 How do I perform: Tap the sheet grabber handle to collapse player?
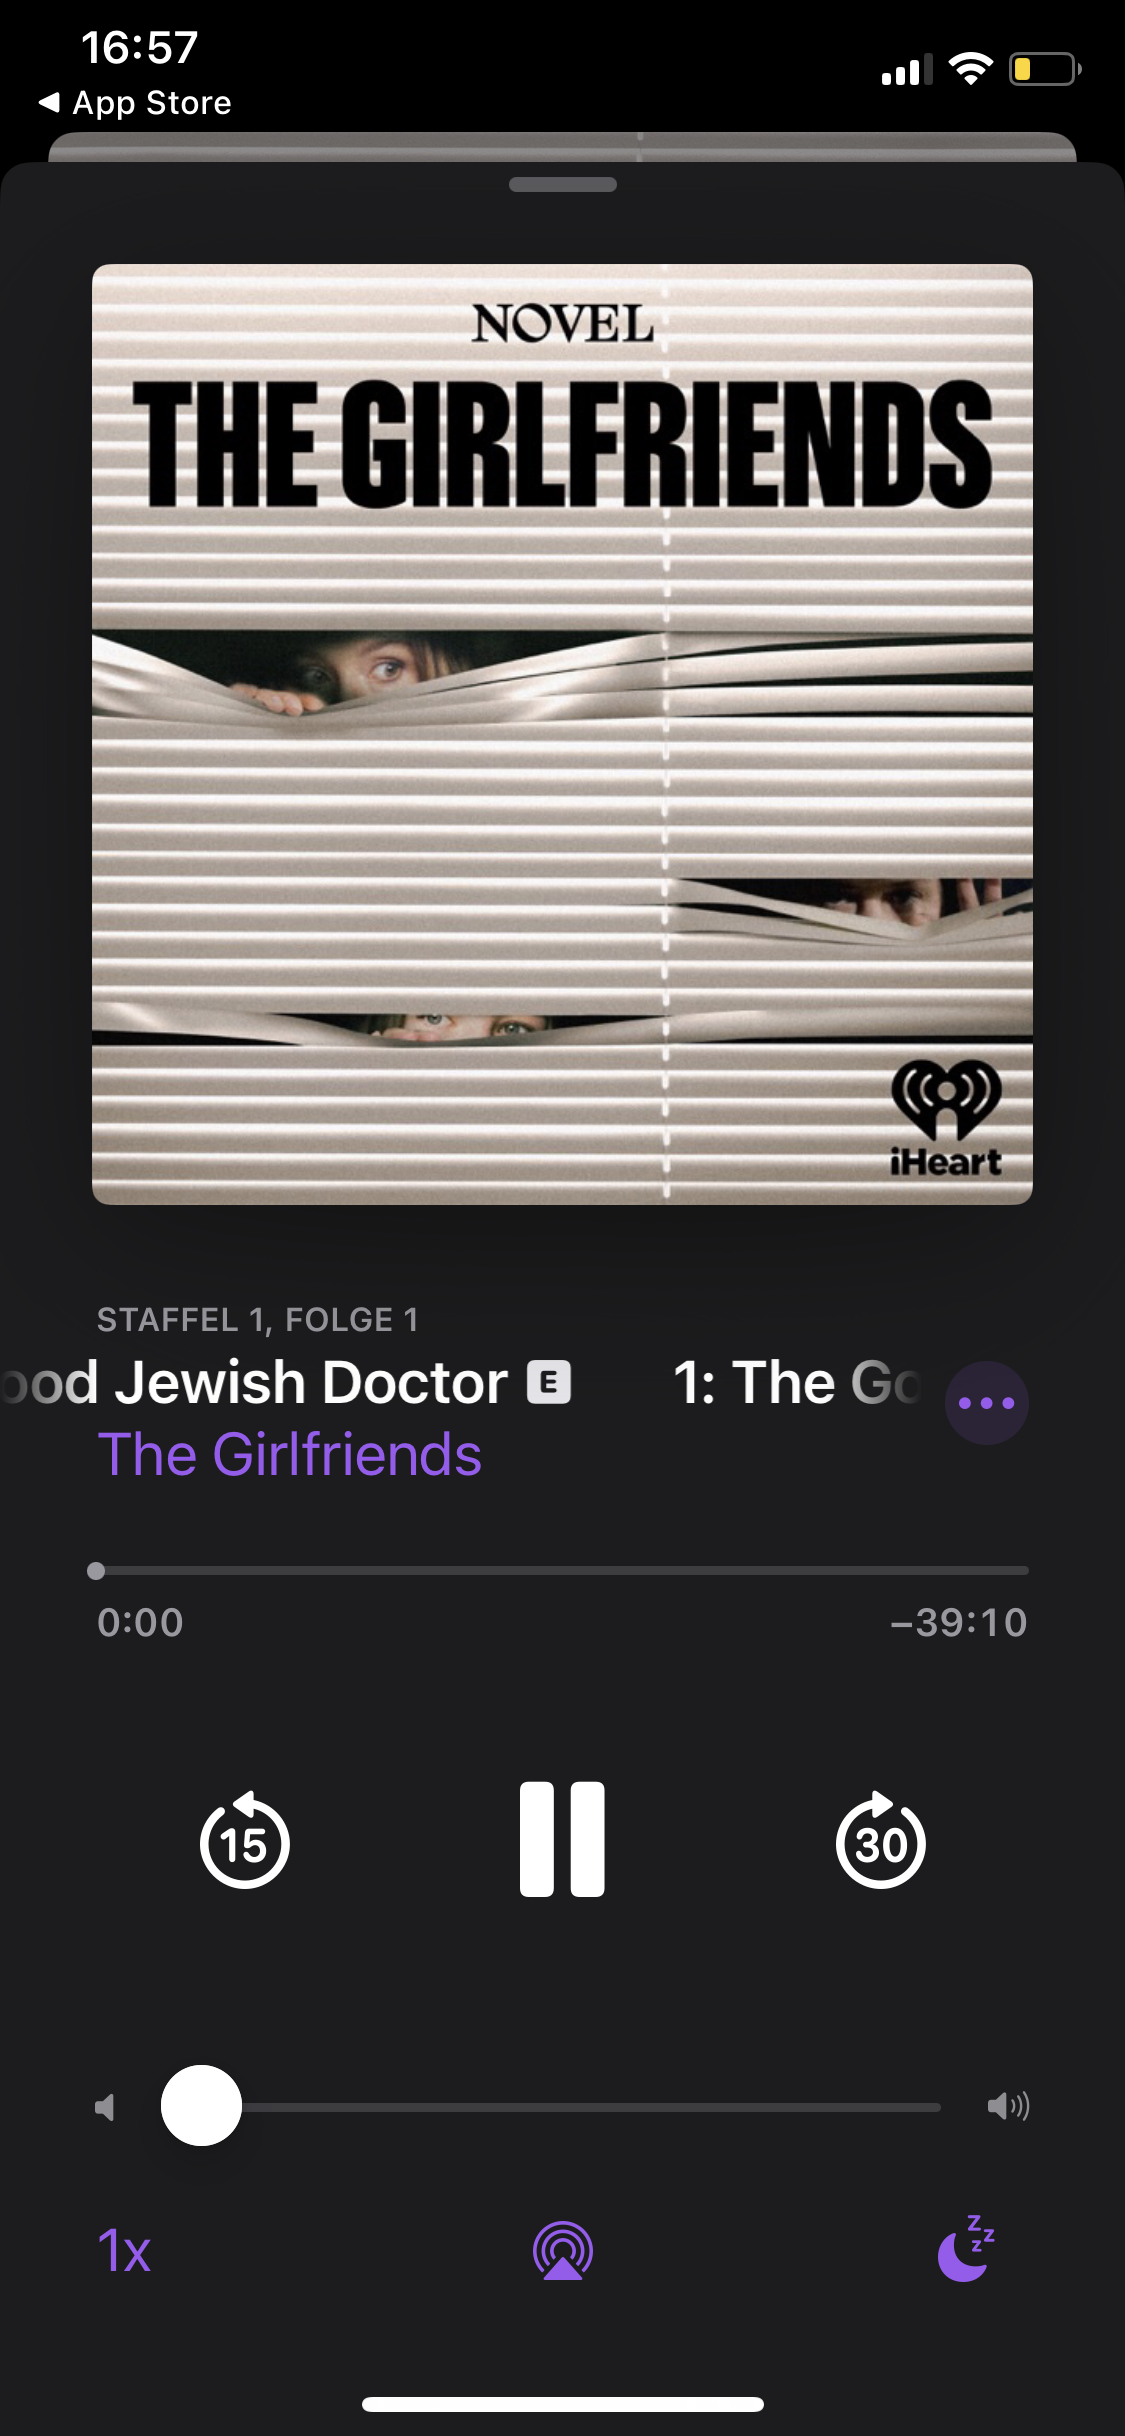click(x=562, y=184)
